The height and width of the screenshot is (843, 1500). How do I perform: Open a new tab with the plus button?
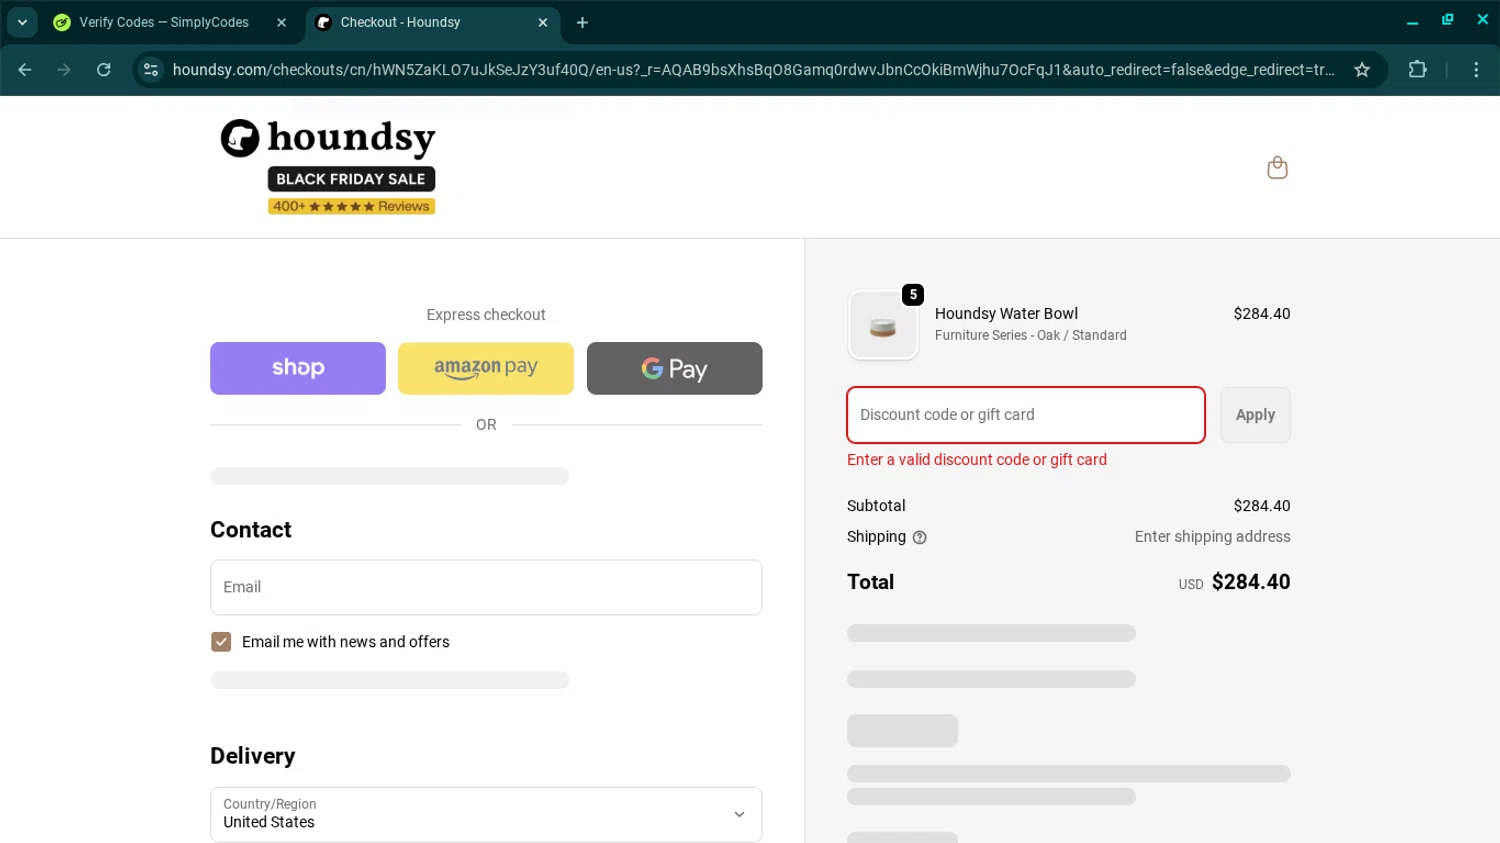click(582, 22)
